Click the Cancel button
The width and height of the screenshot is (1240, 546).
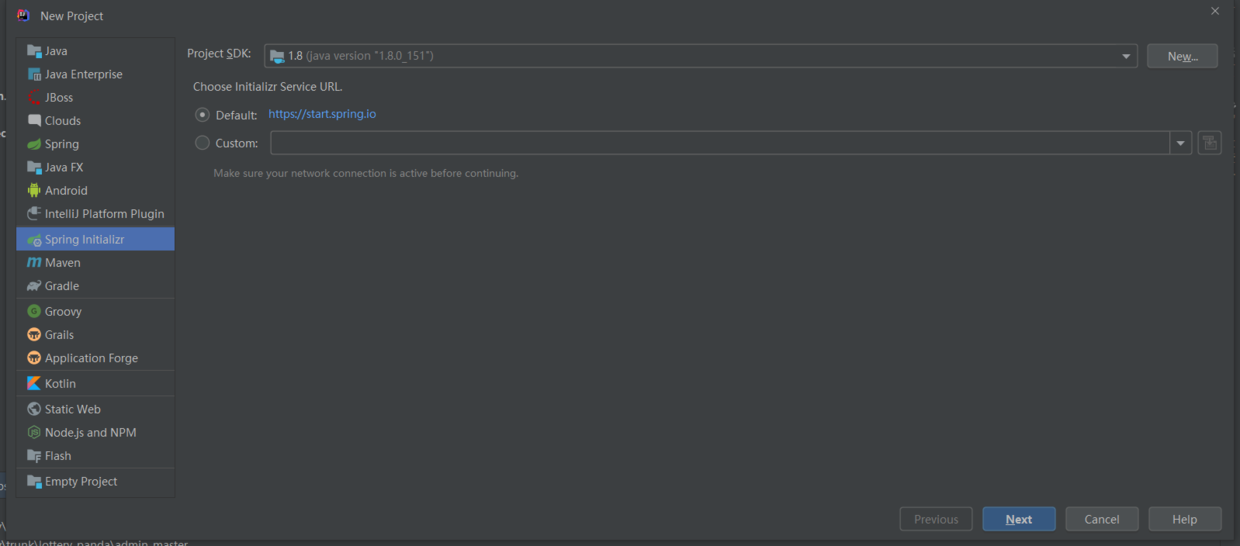1102,519
